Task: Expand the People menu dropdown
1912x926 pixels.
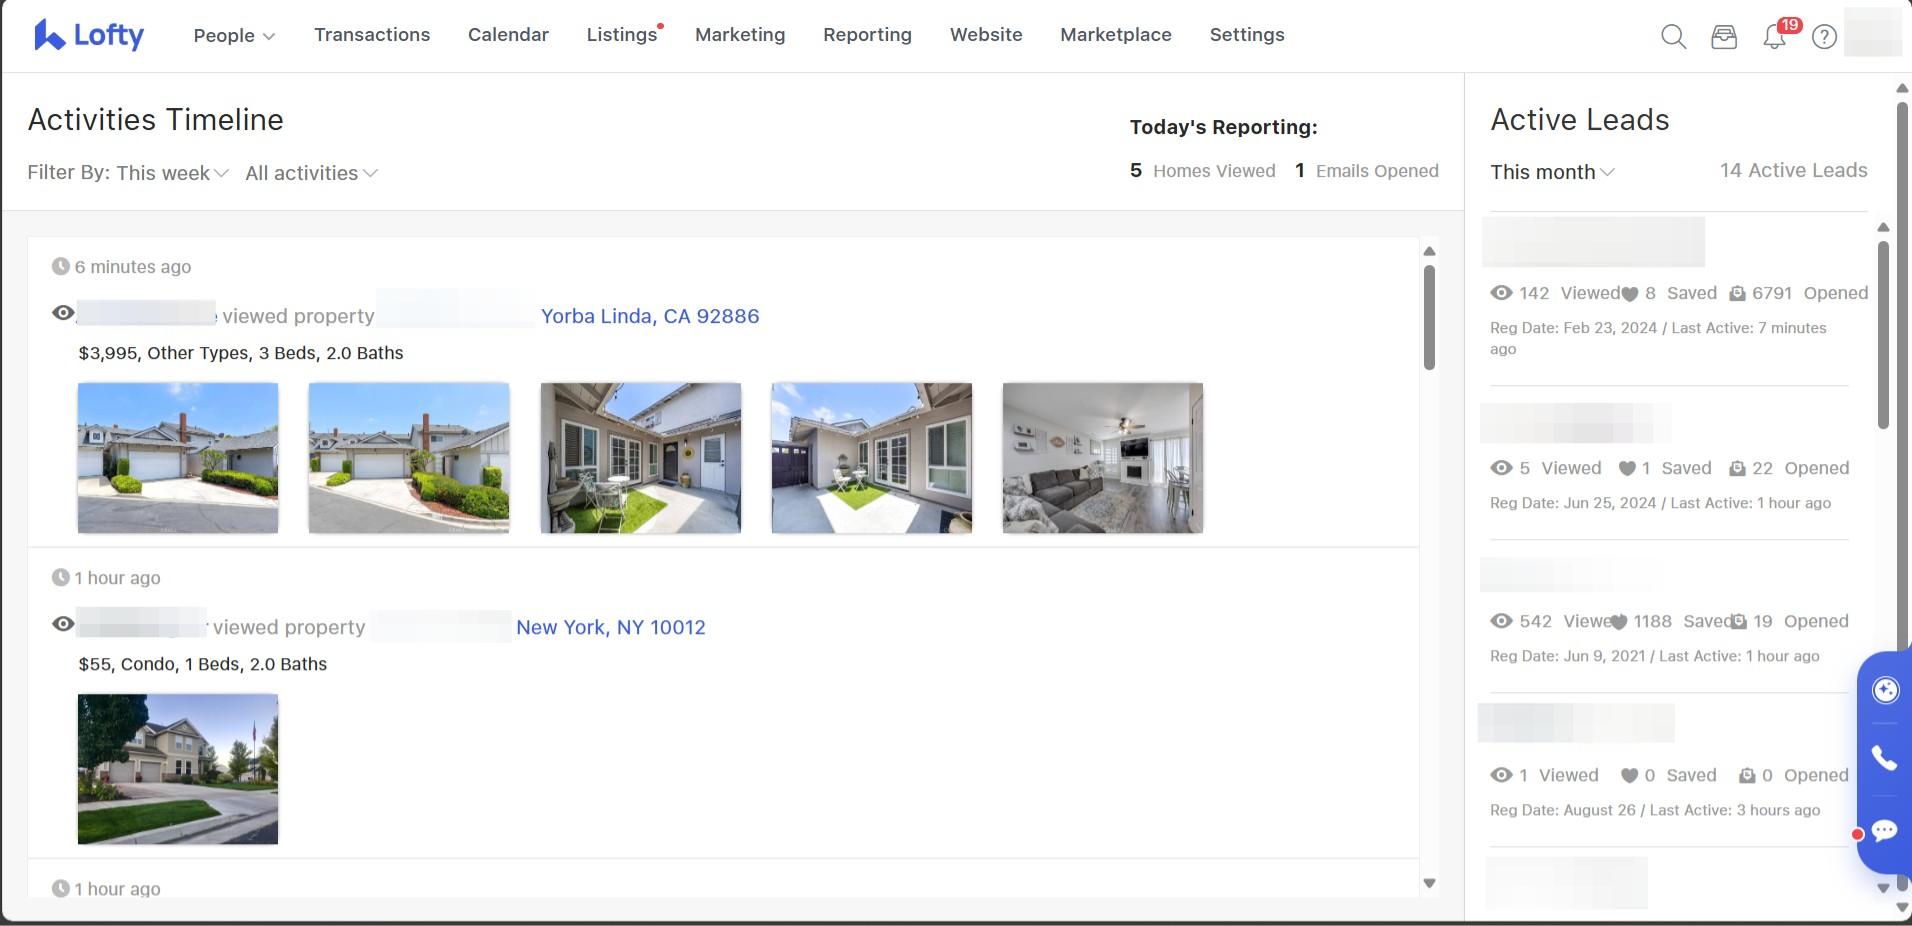Action: click(x=234, y=35)
